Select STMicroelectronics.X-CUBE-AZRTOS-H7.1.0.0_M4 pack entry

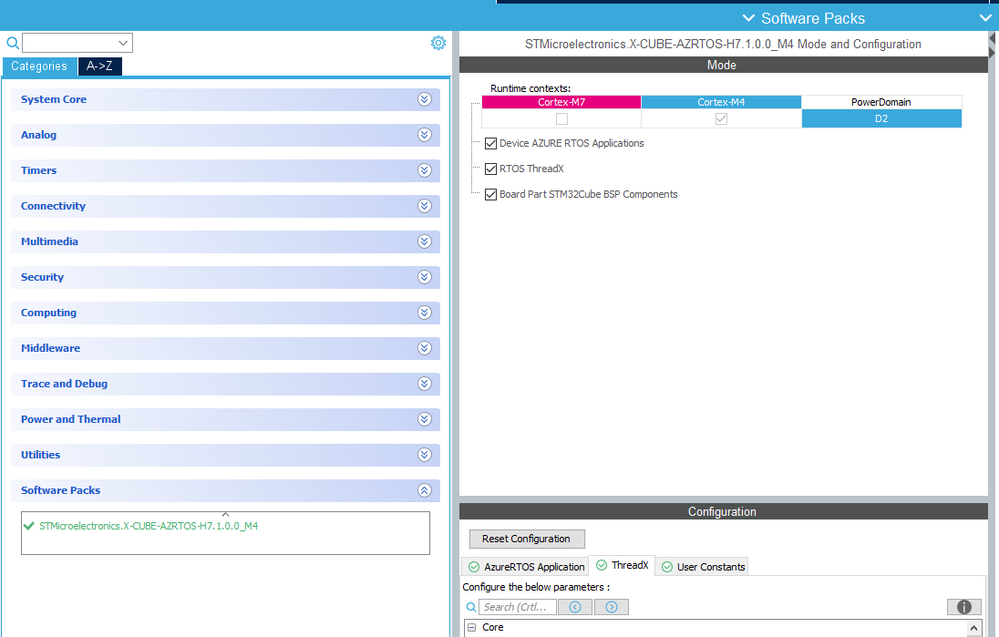pyautogui.click(x=148, y=526)
